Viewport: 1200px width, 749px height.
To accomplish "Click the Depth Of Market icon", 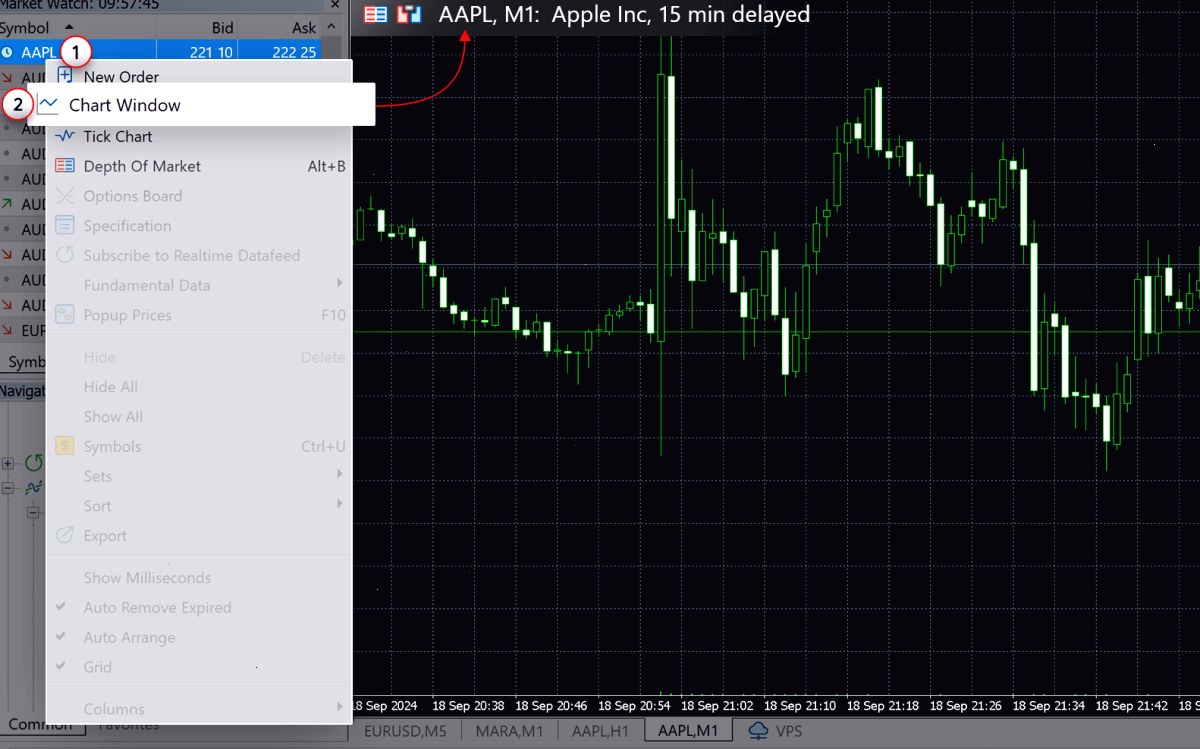I will point(65,166).
